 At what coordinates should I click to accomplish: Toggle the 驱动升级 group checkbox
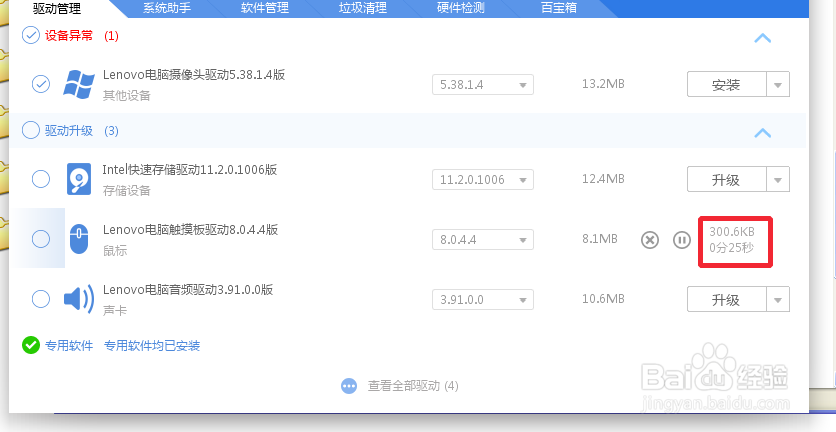30,130
